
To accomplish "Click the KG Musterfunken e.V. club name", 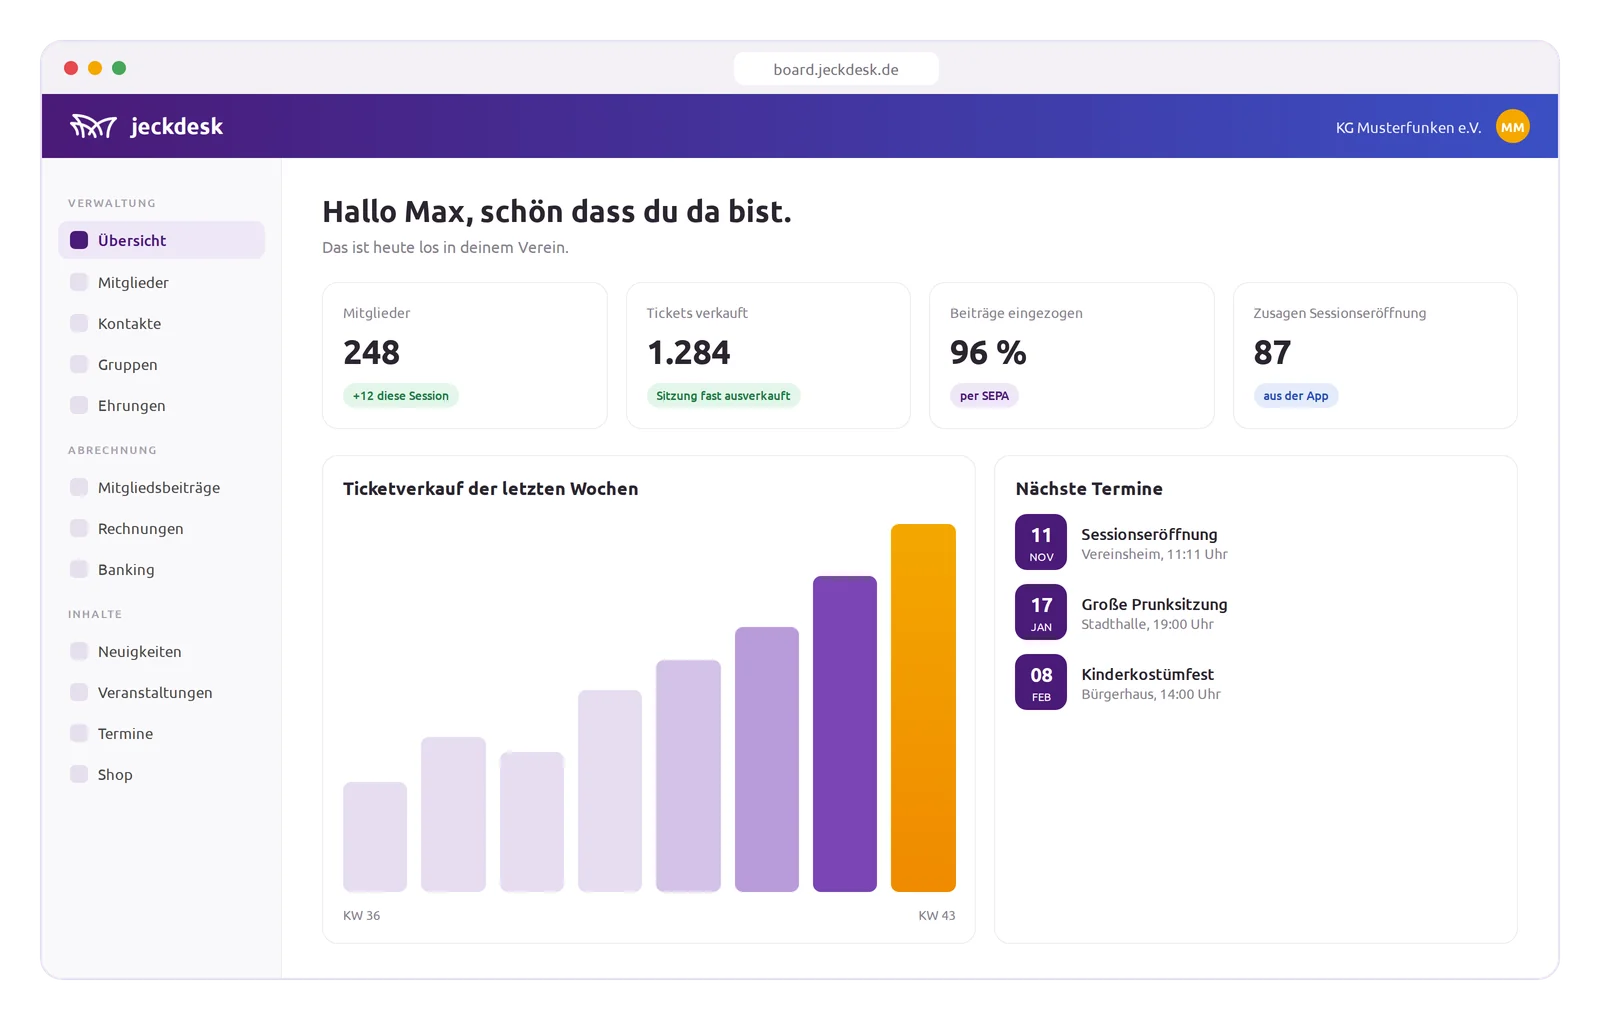I will click(x=1408, y=127).
